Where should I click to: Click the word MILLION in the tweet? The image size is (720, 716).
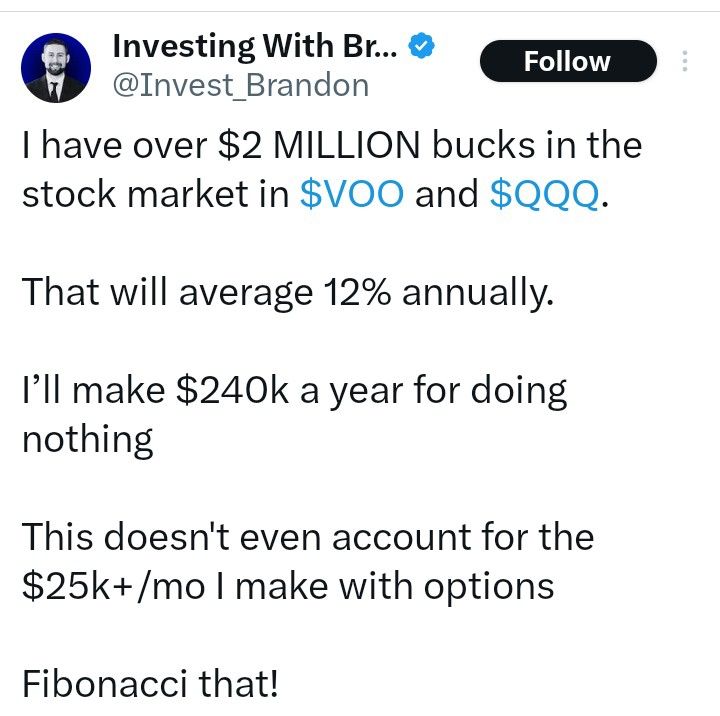(x=346, y=146)
